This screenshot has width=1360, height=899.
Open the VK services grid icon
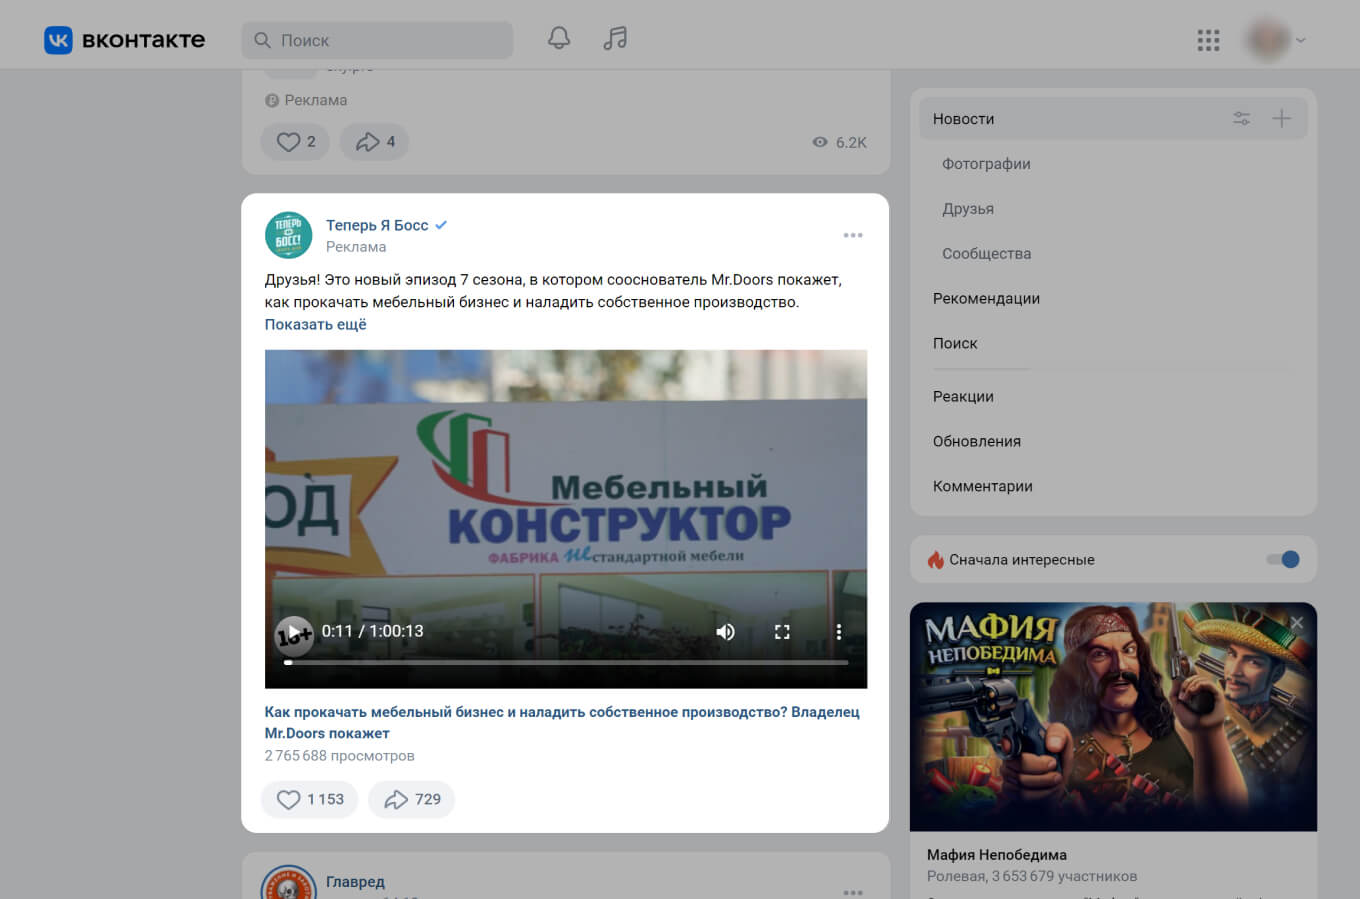(x=1208, y=40)
